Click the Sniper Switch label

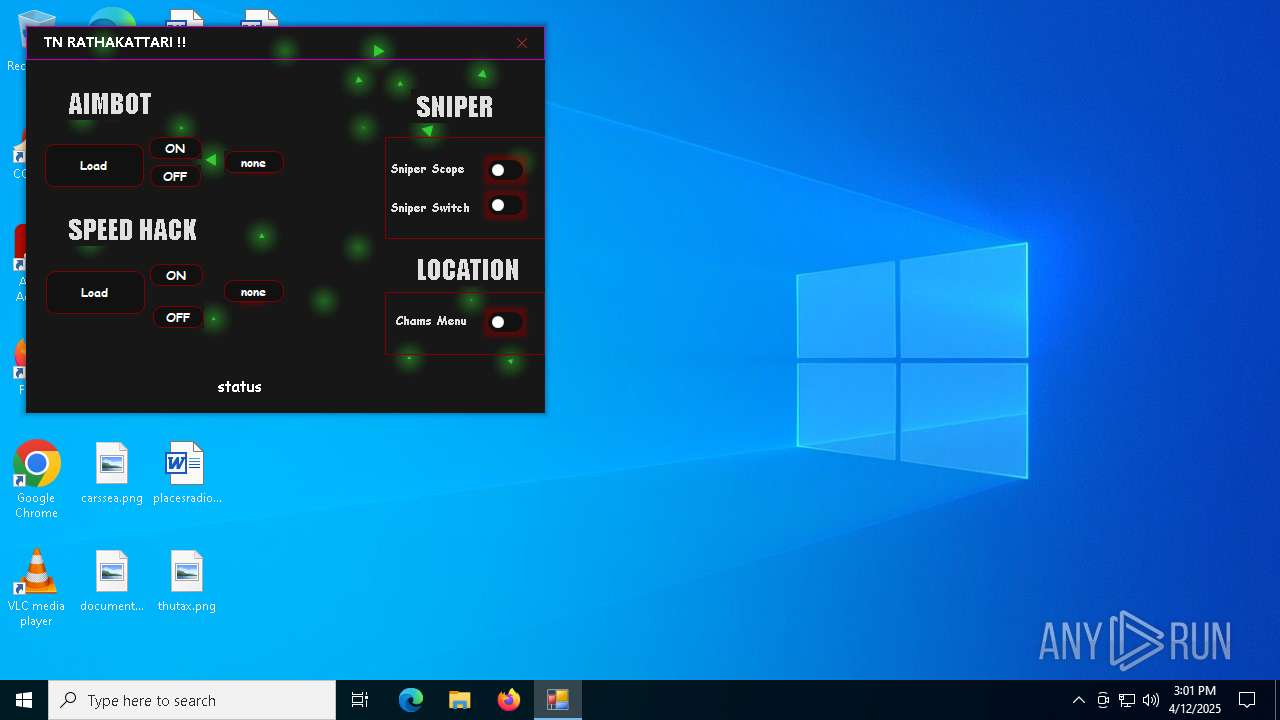click(430, 208)
